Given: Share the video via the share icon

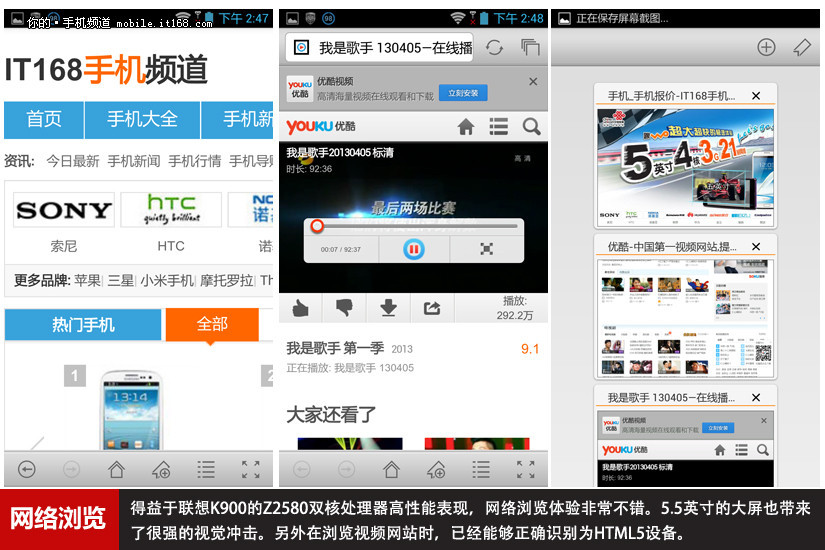Looking at the screenshot, I should [x=432, y=308].
